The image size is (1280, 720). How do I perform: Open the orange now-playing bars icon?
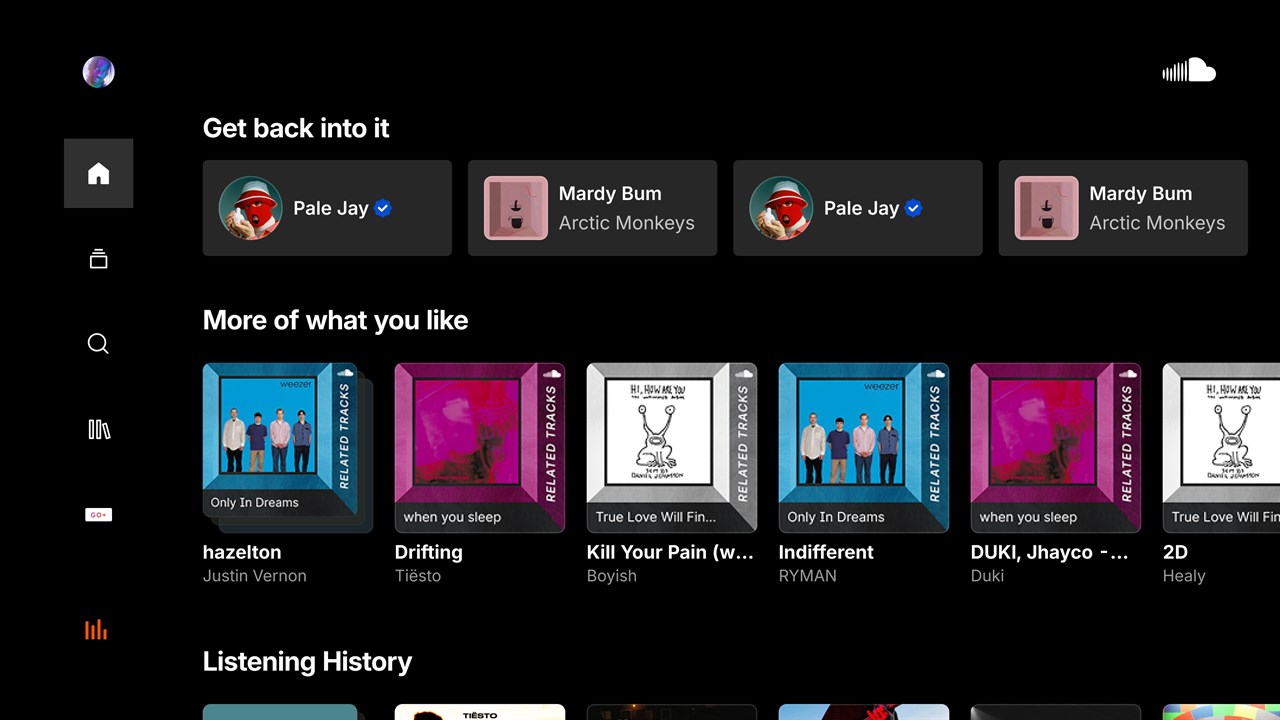pyautogui.click(x=96, y=629)
